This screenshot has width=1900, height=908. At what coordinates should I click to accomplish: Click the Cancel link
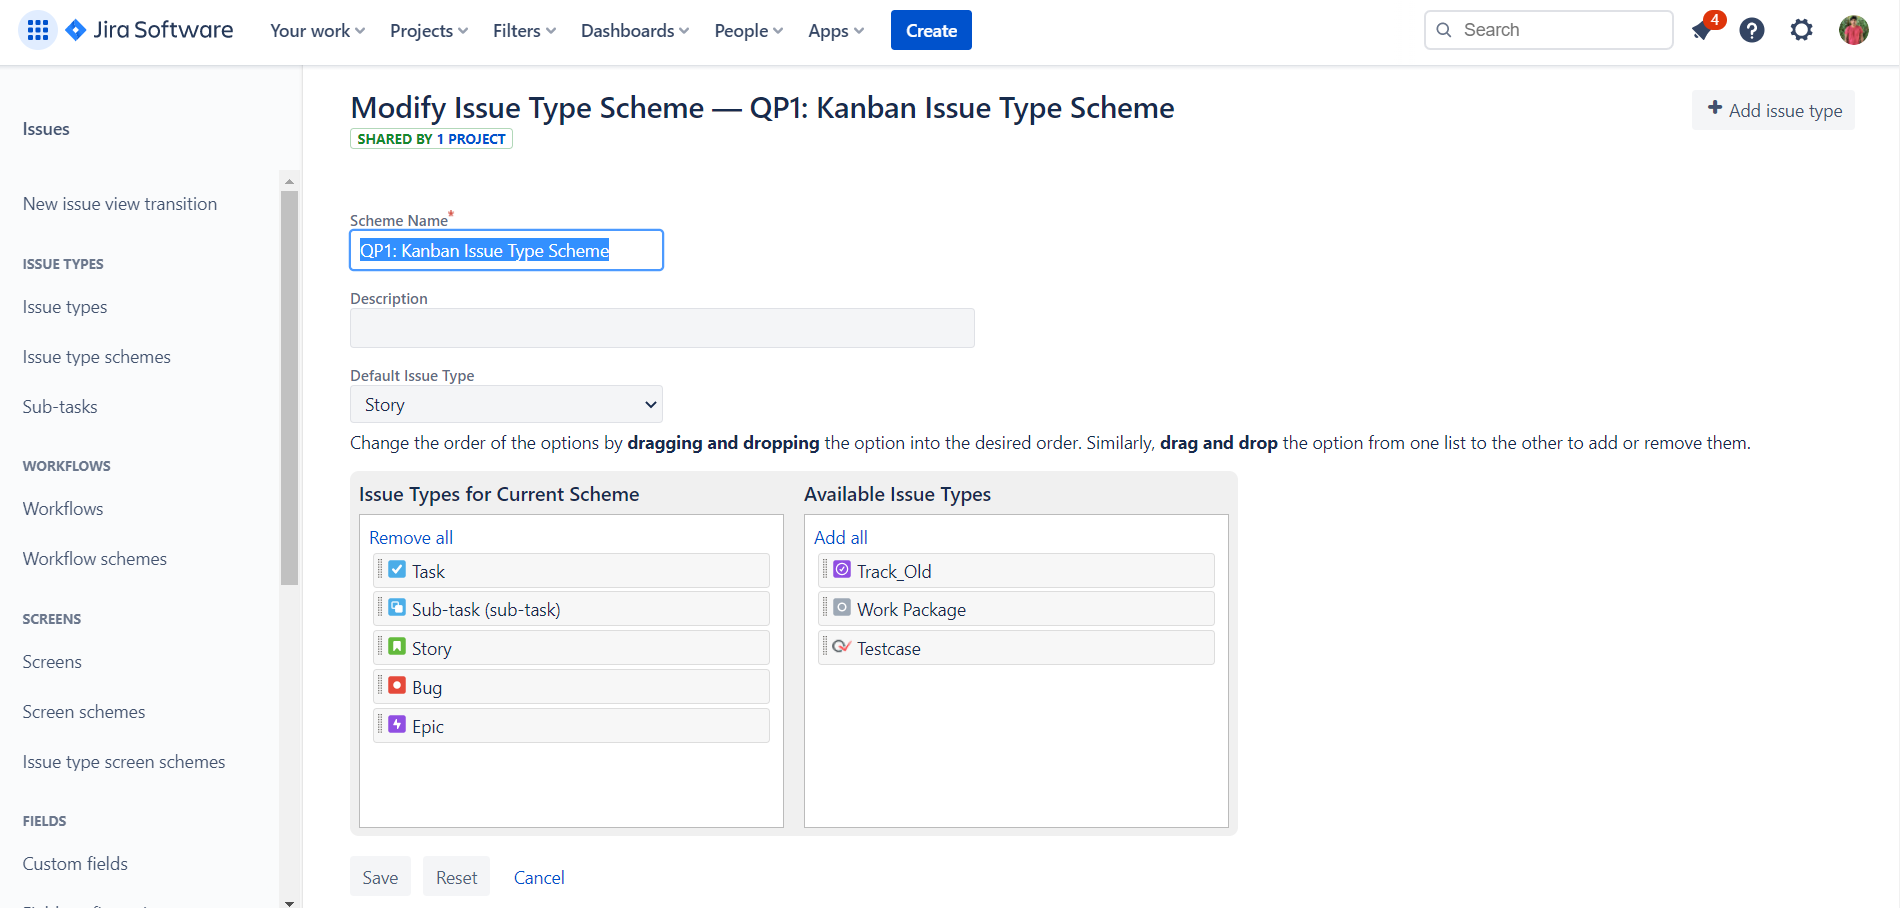(539, 877)
